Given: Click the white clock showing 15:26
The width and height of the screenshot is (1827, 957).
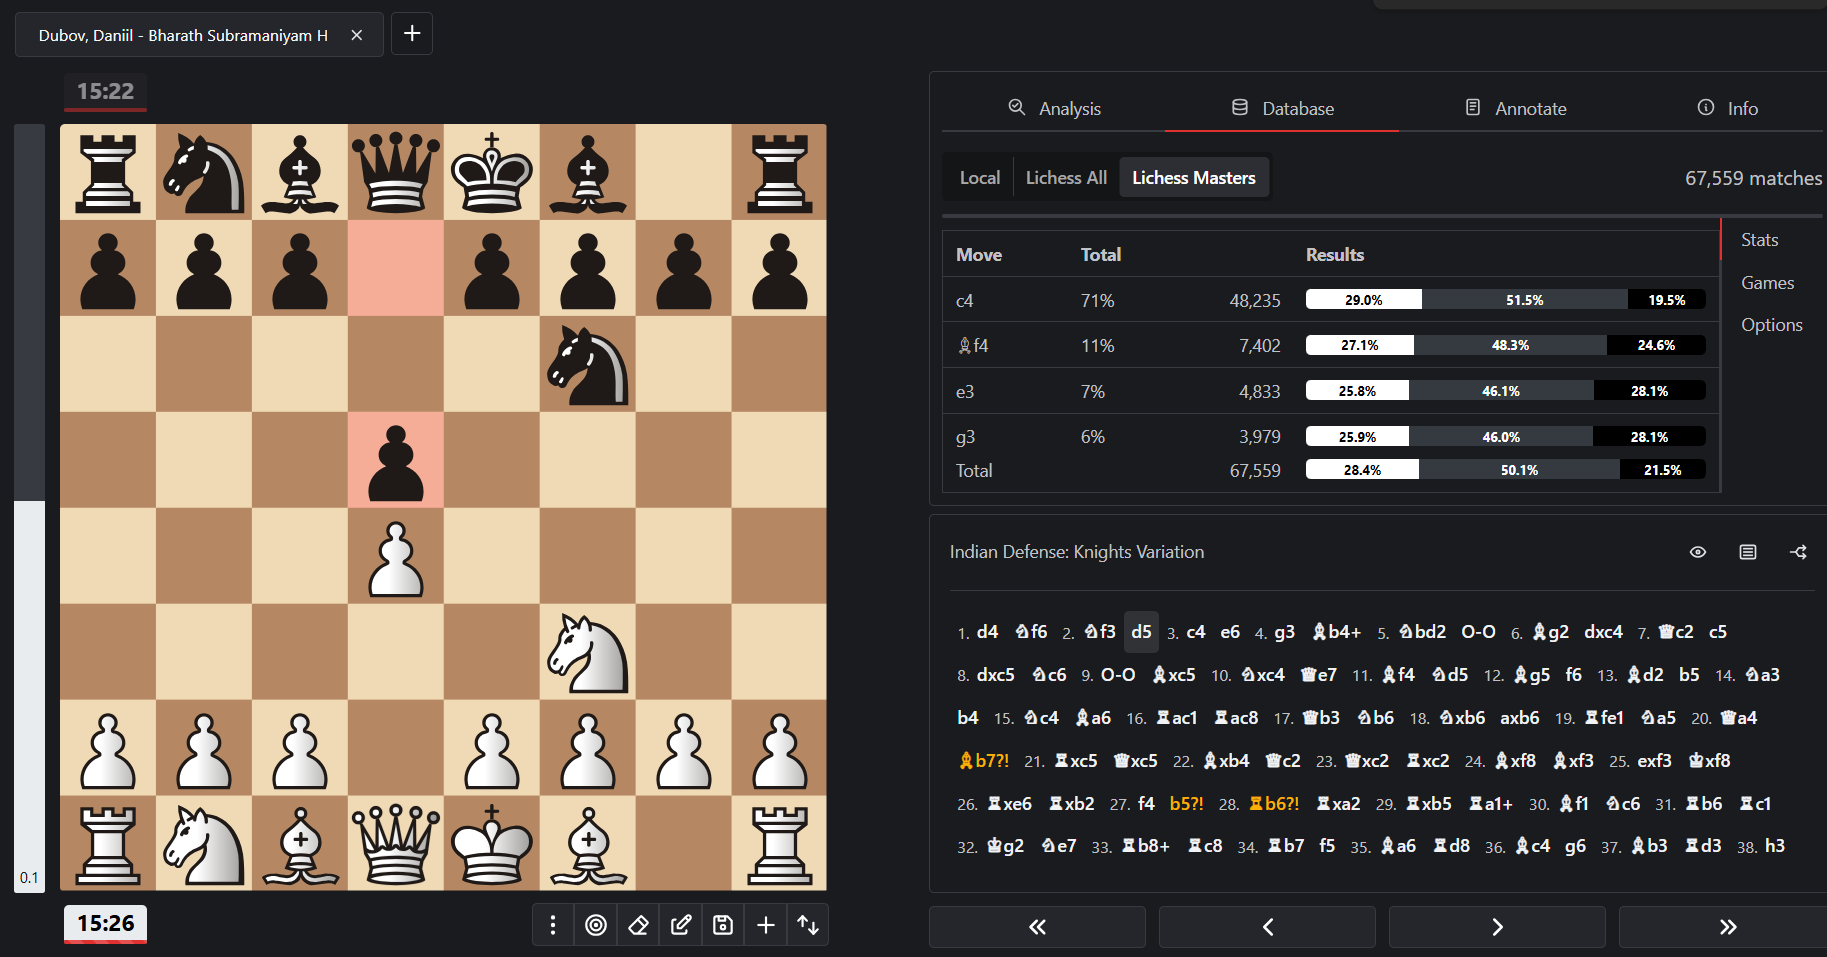Looking at the screenshot, I should click(x=106, y=923).
